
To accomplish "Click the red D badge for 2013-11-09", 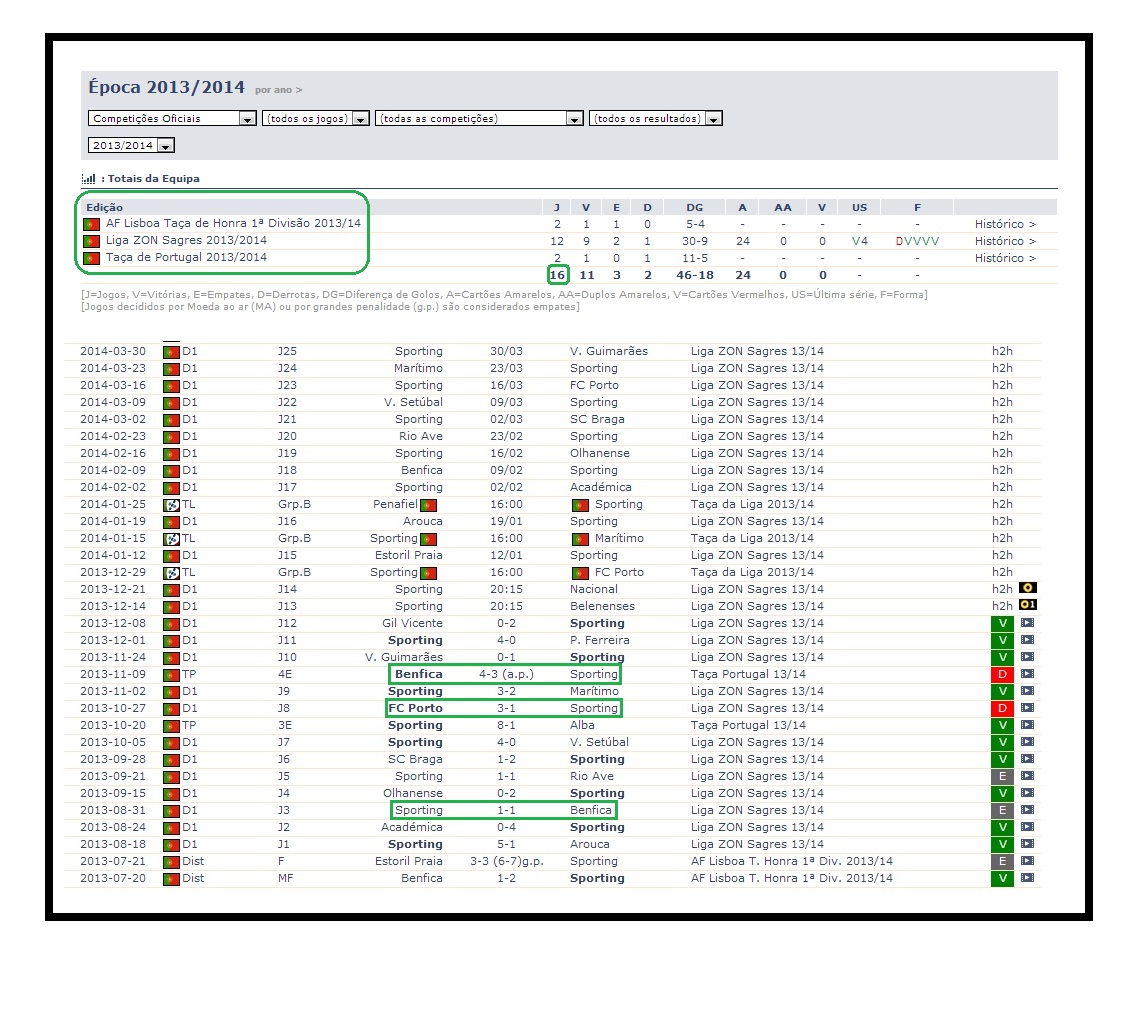I will pos(1003,674).
